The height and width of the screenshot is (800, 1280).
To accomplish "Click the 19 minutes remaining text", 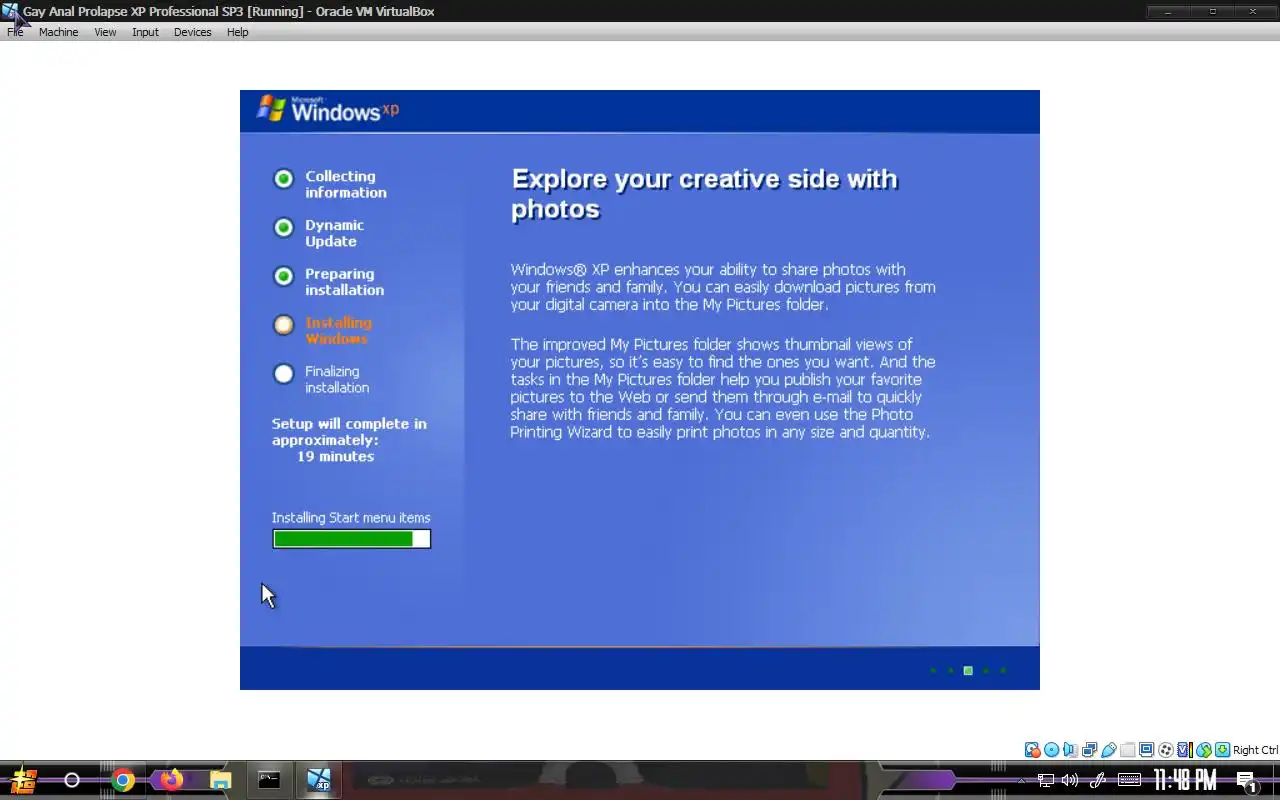I will pyautogui.click(x=335, y=456).
